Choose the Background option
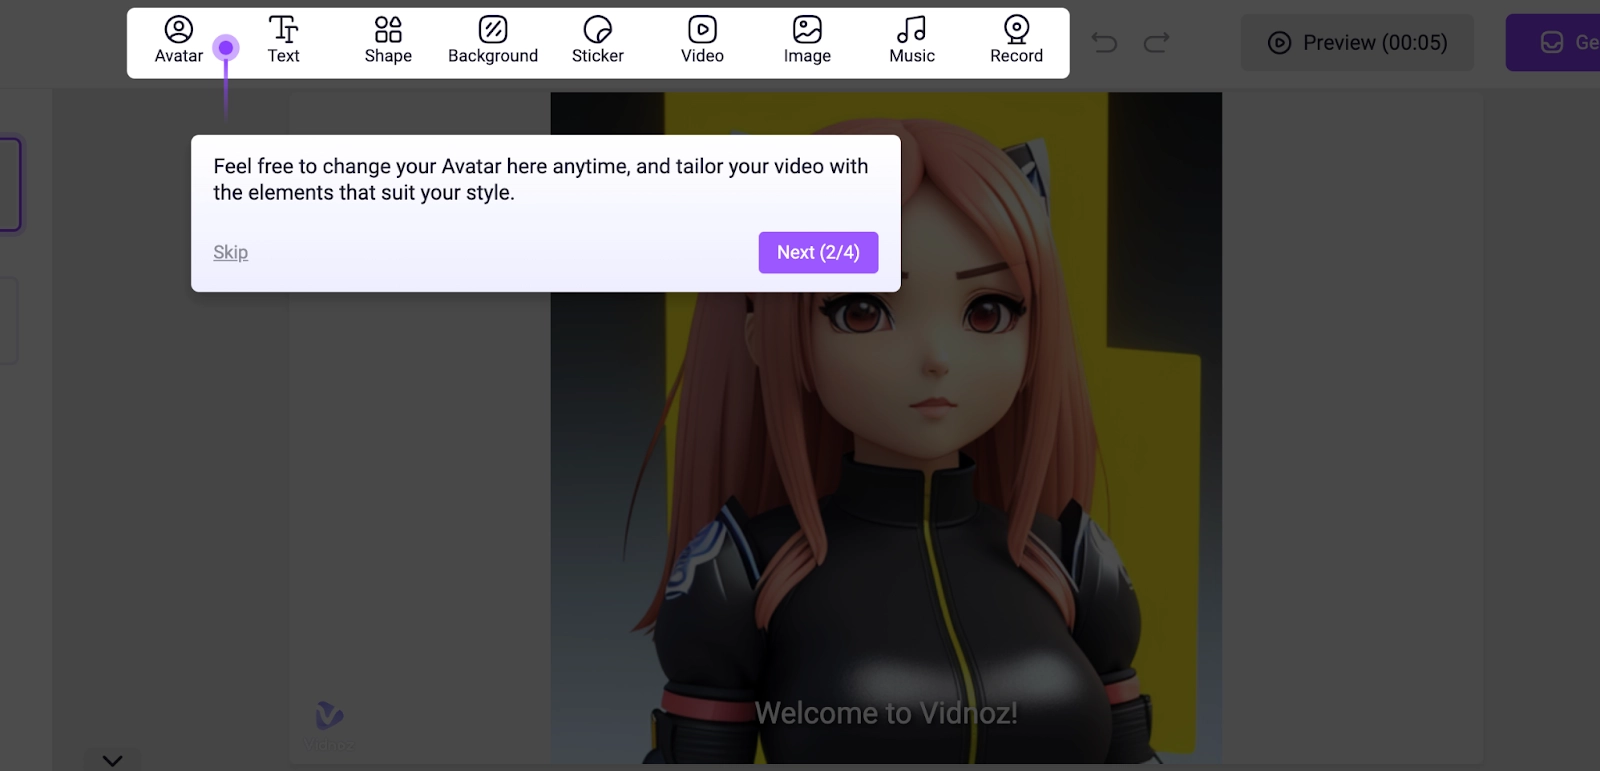This screenshot has width=1600, height=771. point(493,41)
